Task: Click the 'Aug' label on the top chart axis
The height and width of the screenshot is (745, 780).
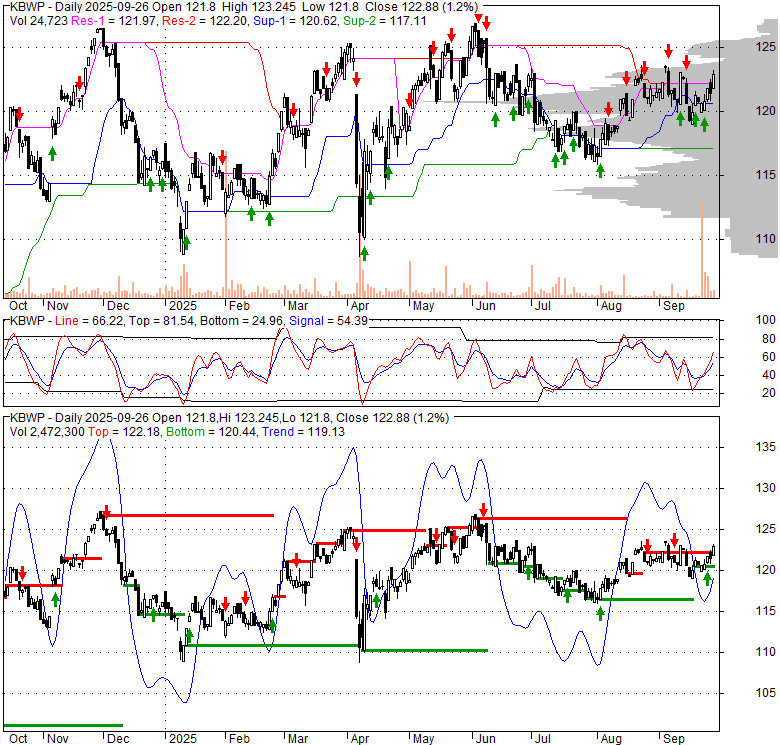Action: tap(611, 306)
